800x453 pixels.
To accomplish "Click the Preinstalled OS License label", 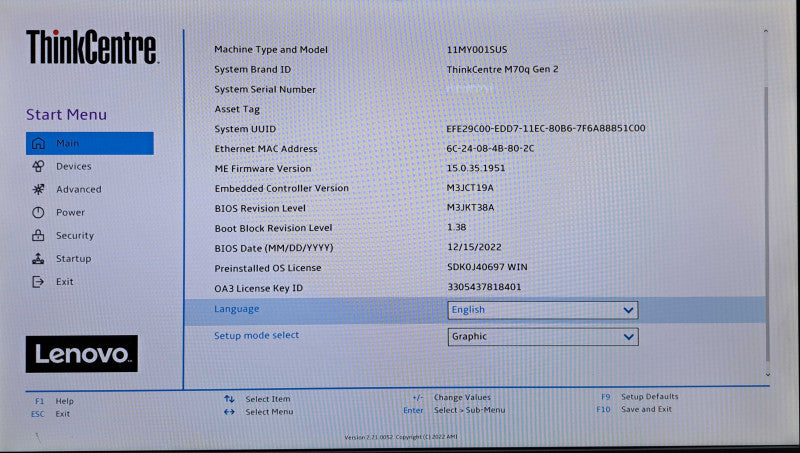I will 268,268.
